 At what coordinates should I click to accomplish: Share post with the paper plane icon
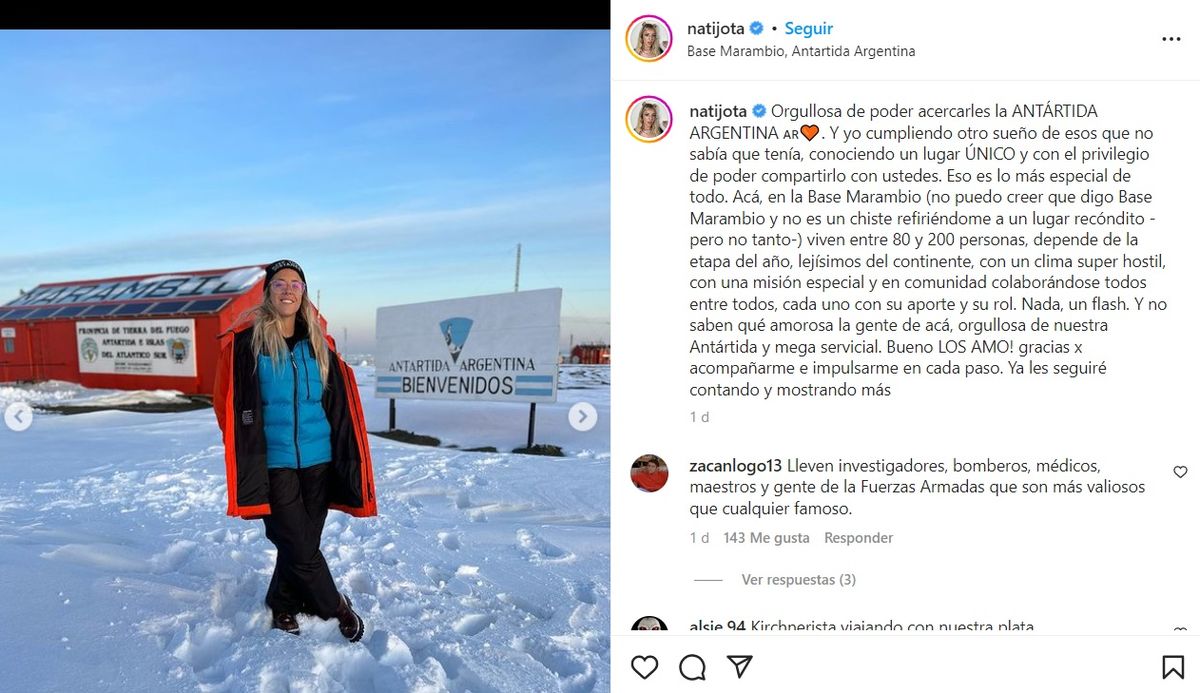[x=739, y=667]
